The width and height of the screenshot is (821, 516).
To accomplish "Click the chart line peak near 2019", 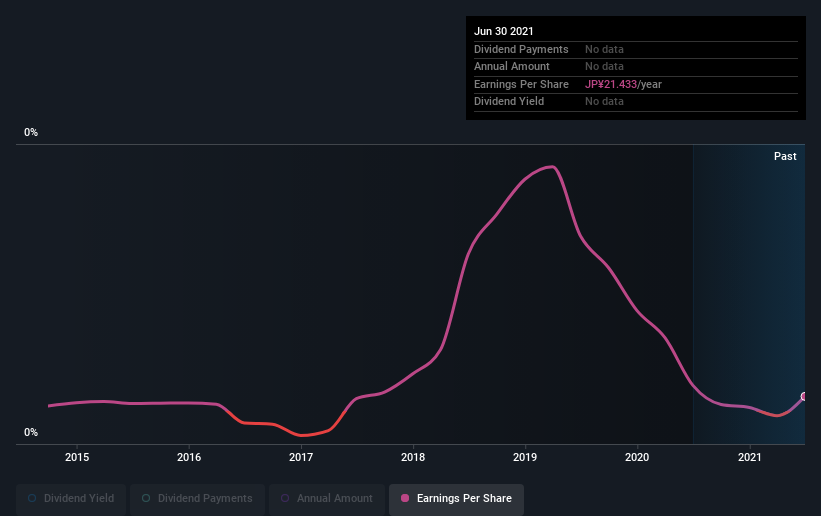I will point(552,167).
